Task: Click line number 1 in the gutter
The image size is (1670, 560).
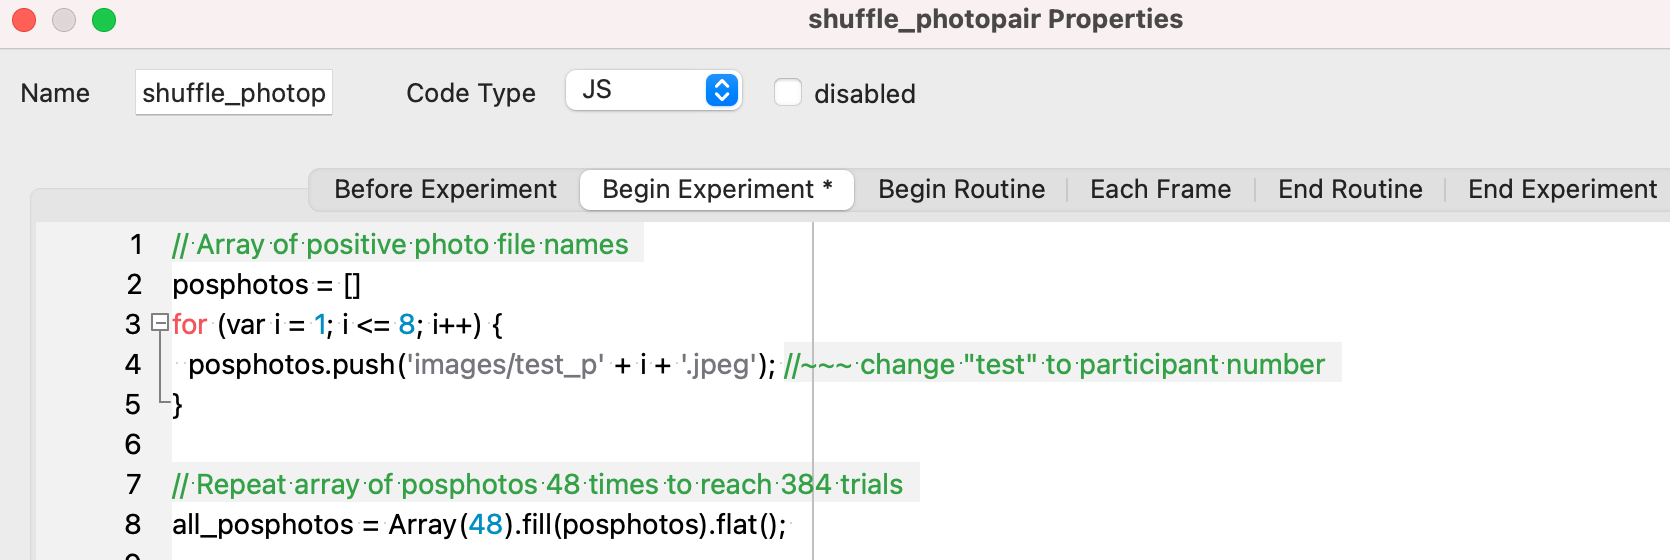Action: coord(136,245)
